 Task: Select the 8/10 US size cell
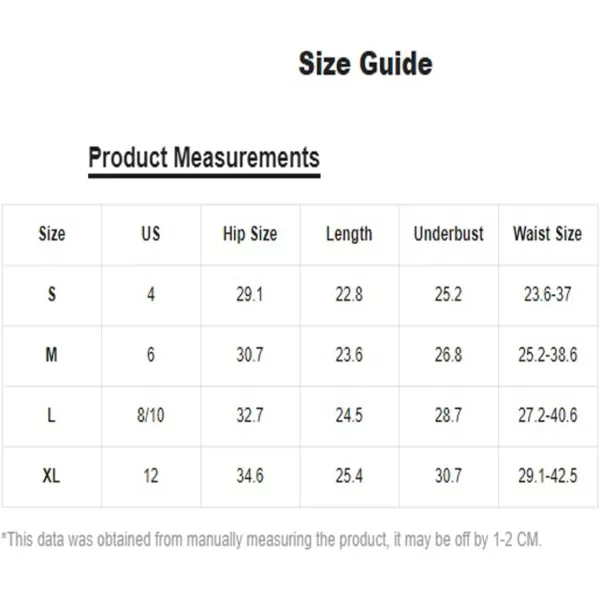pos(151,415)
